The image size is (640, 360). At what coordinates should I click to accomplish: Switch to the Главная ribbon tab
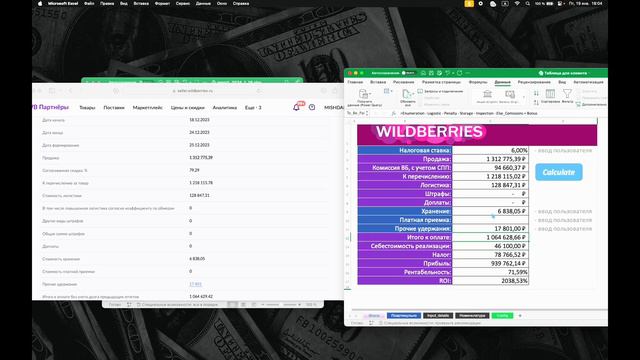(x=355, y=82)
